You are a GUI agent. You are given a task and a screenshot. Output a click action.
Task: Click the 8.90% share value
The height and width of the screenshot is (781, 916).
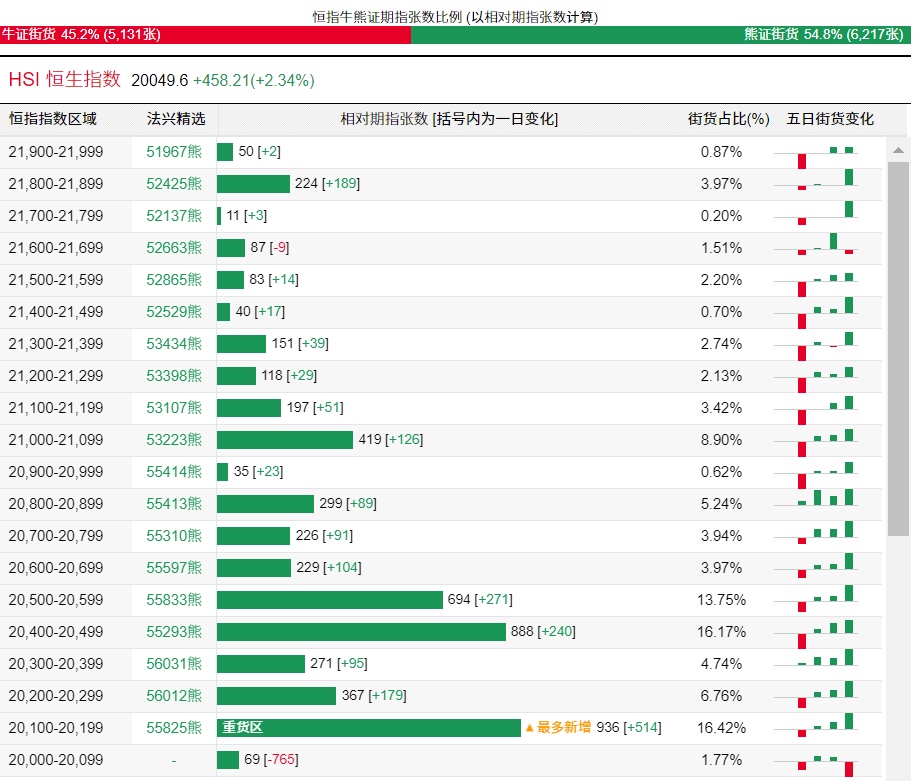click(x=721, y=440)
